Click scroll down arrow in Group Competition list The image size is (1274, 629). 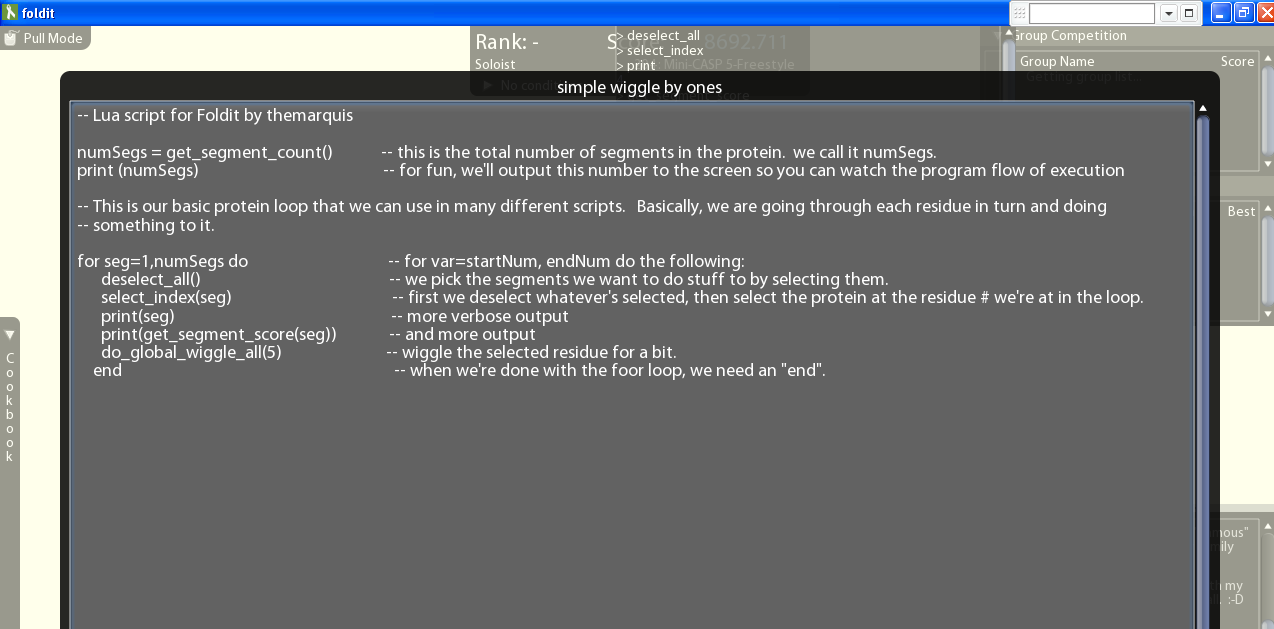click(1267, 163)
